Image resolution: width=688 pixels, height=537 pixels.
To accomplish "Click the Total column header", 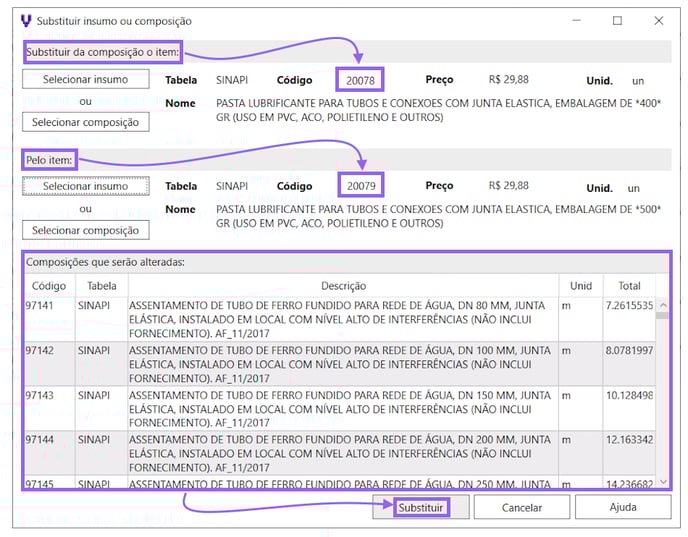I will click(x=630, y=286).
